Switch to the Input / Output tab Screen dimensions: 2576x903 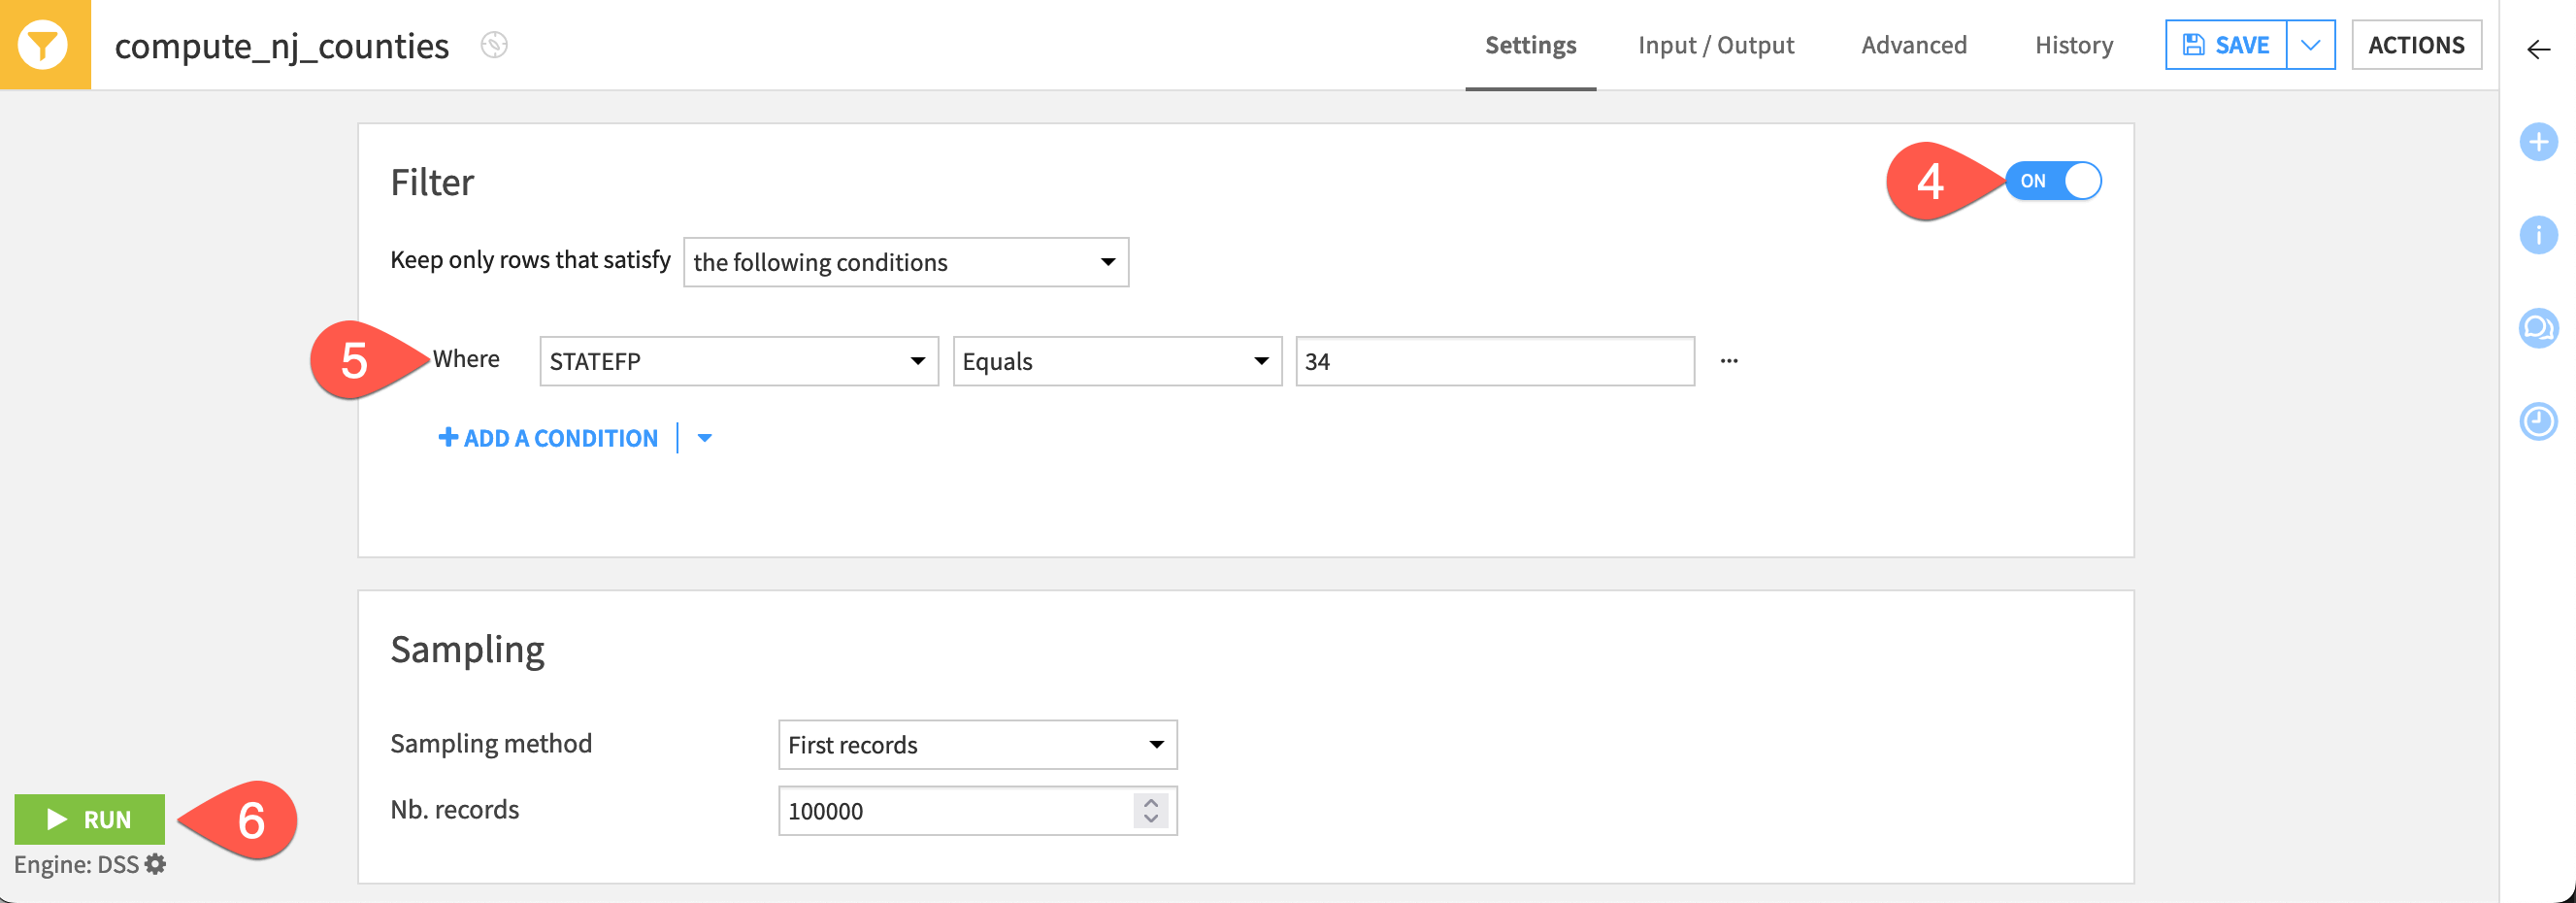click(1716, 45)
